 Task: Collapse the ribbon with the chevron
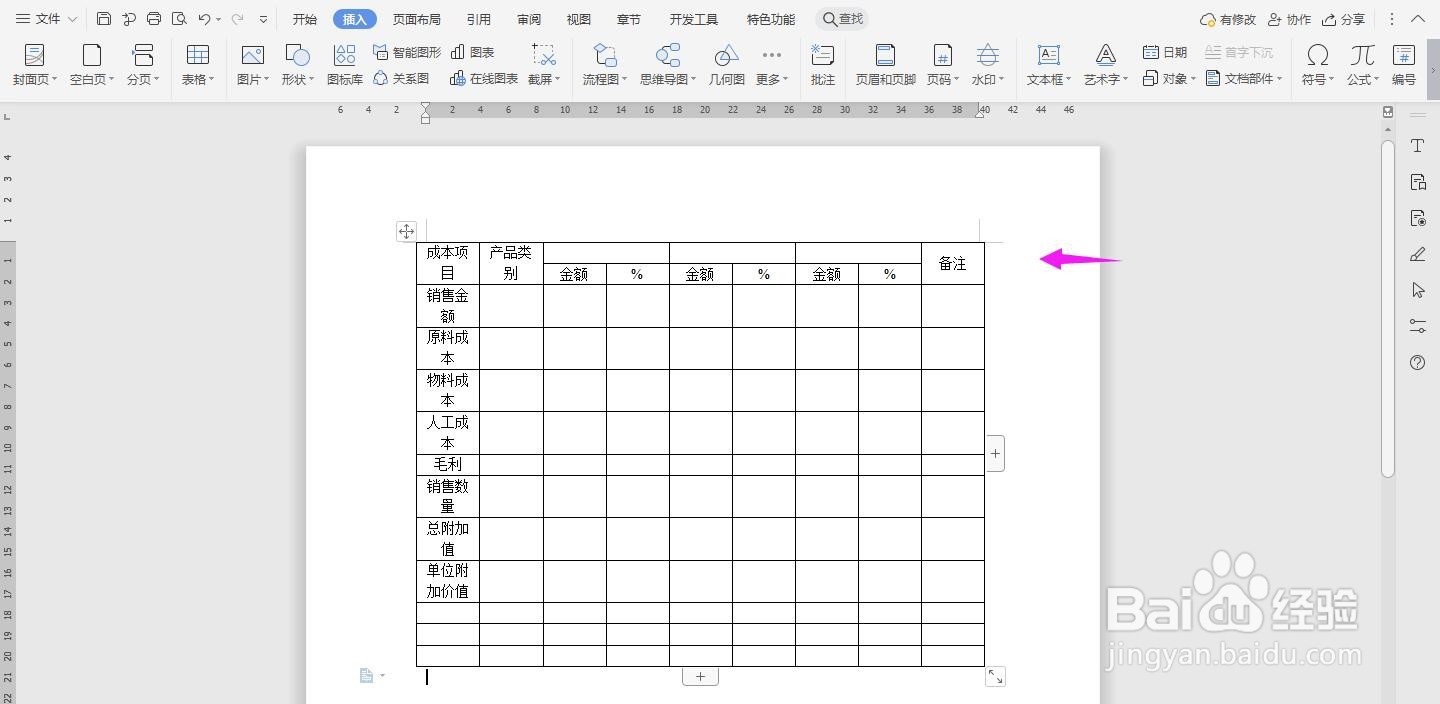pyautogui.click(x=1418, y=19)
